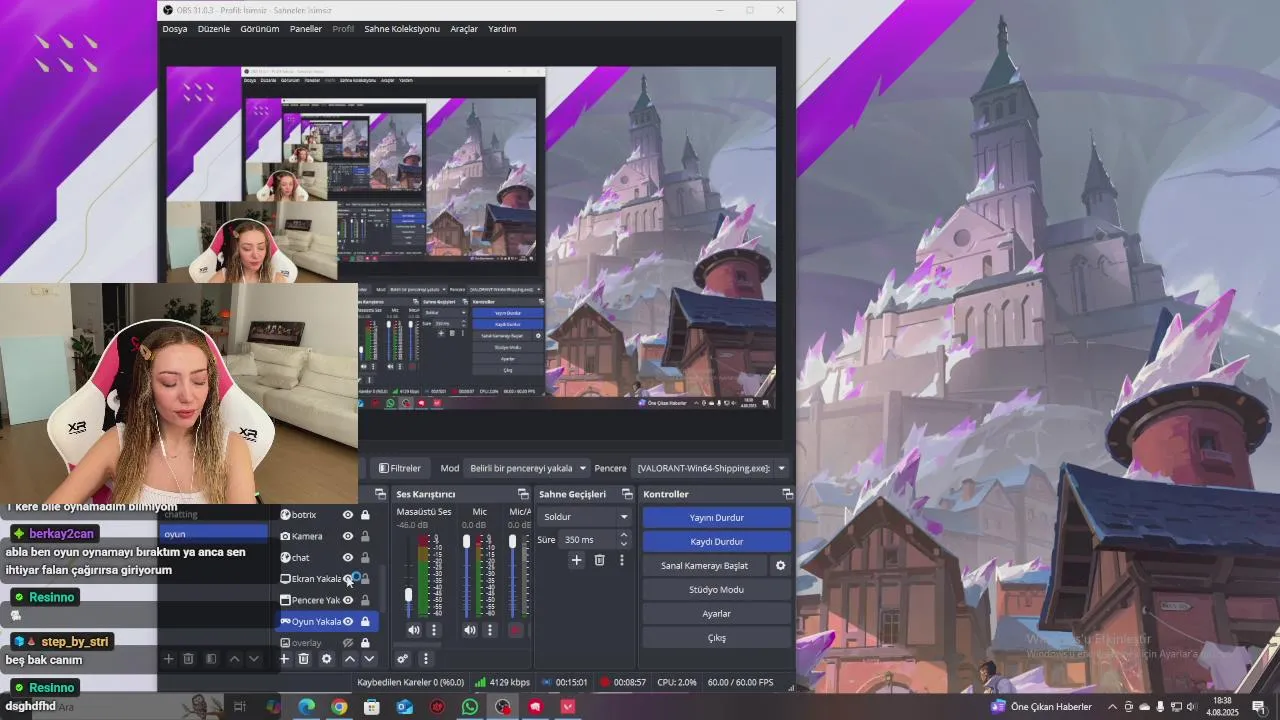Open advanced audio properties gears icon
This screenshot has width=1280, height=720.
coord(402,659)
